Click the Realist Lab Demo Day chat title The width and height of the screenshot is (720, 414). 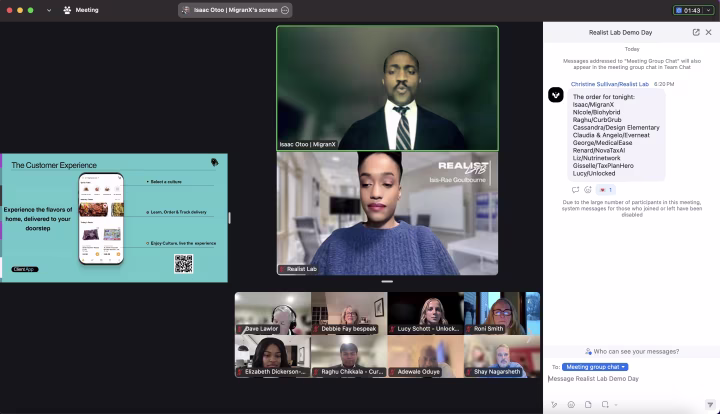coord(620,33)
